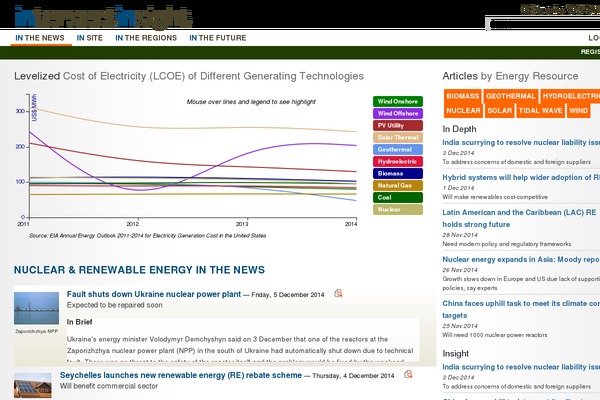Pick the Coal legend entry
This screenshot has width=600, height=400.
(398, 198)
